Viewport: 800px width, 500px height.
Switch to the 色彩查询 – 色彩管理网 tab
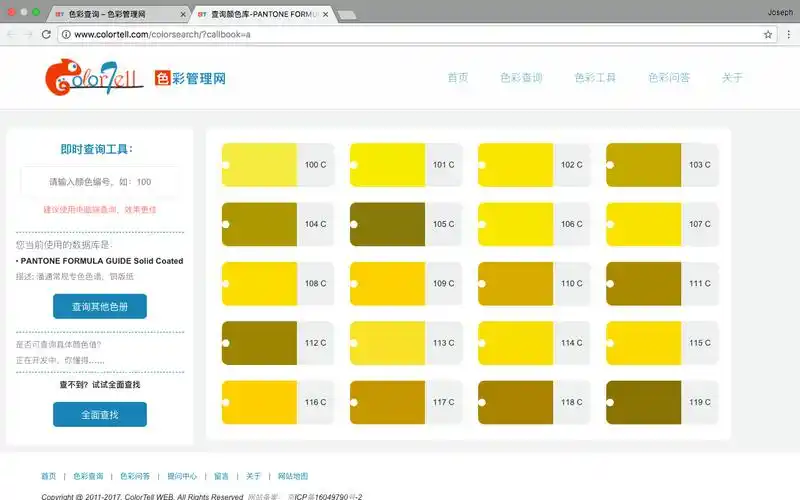click(x=110, y=15)
